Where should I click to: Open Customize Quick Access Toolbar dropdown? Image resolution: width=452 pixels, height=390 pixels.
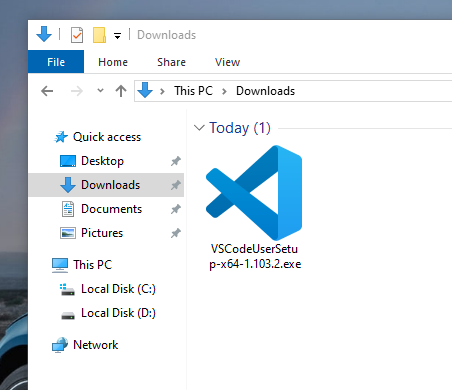pyautogui.click(x=117, y=35)
